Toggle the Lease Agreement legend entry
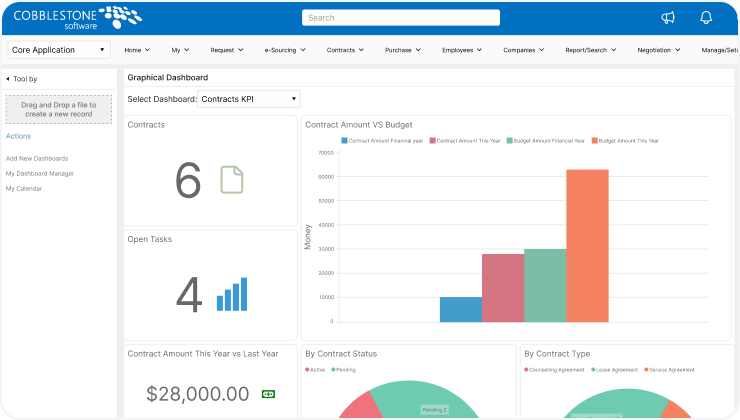The image size is (740, 420). [x=613, y=370]
